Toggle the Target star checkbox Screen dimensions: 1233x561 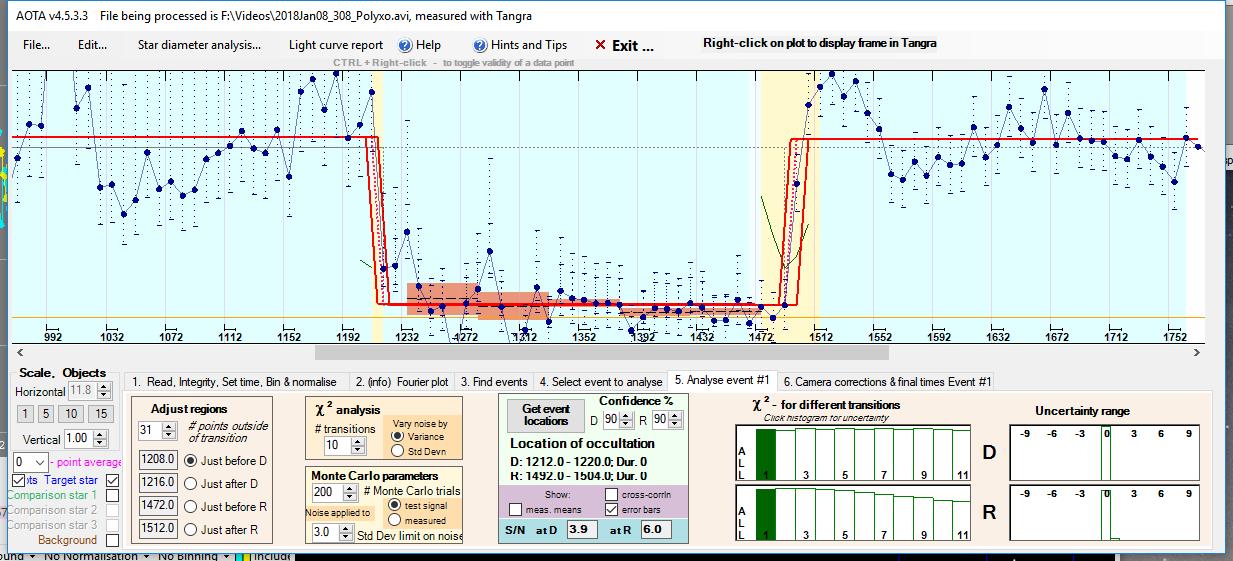coord(113,481)
